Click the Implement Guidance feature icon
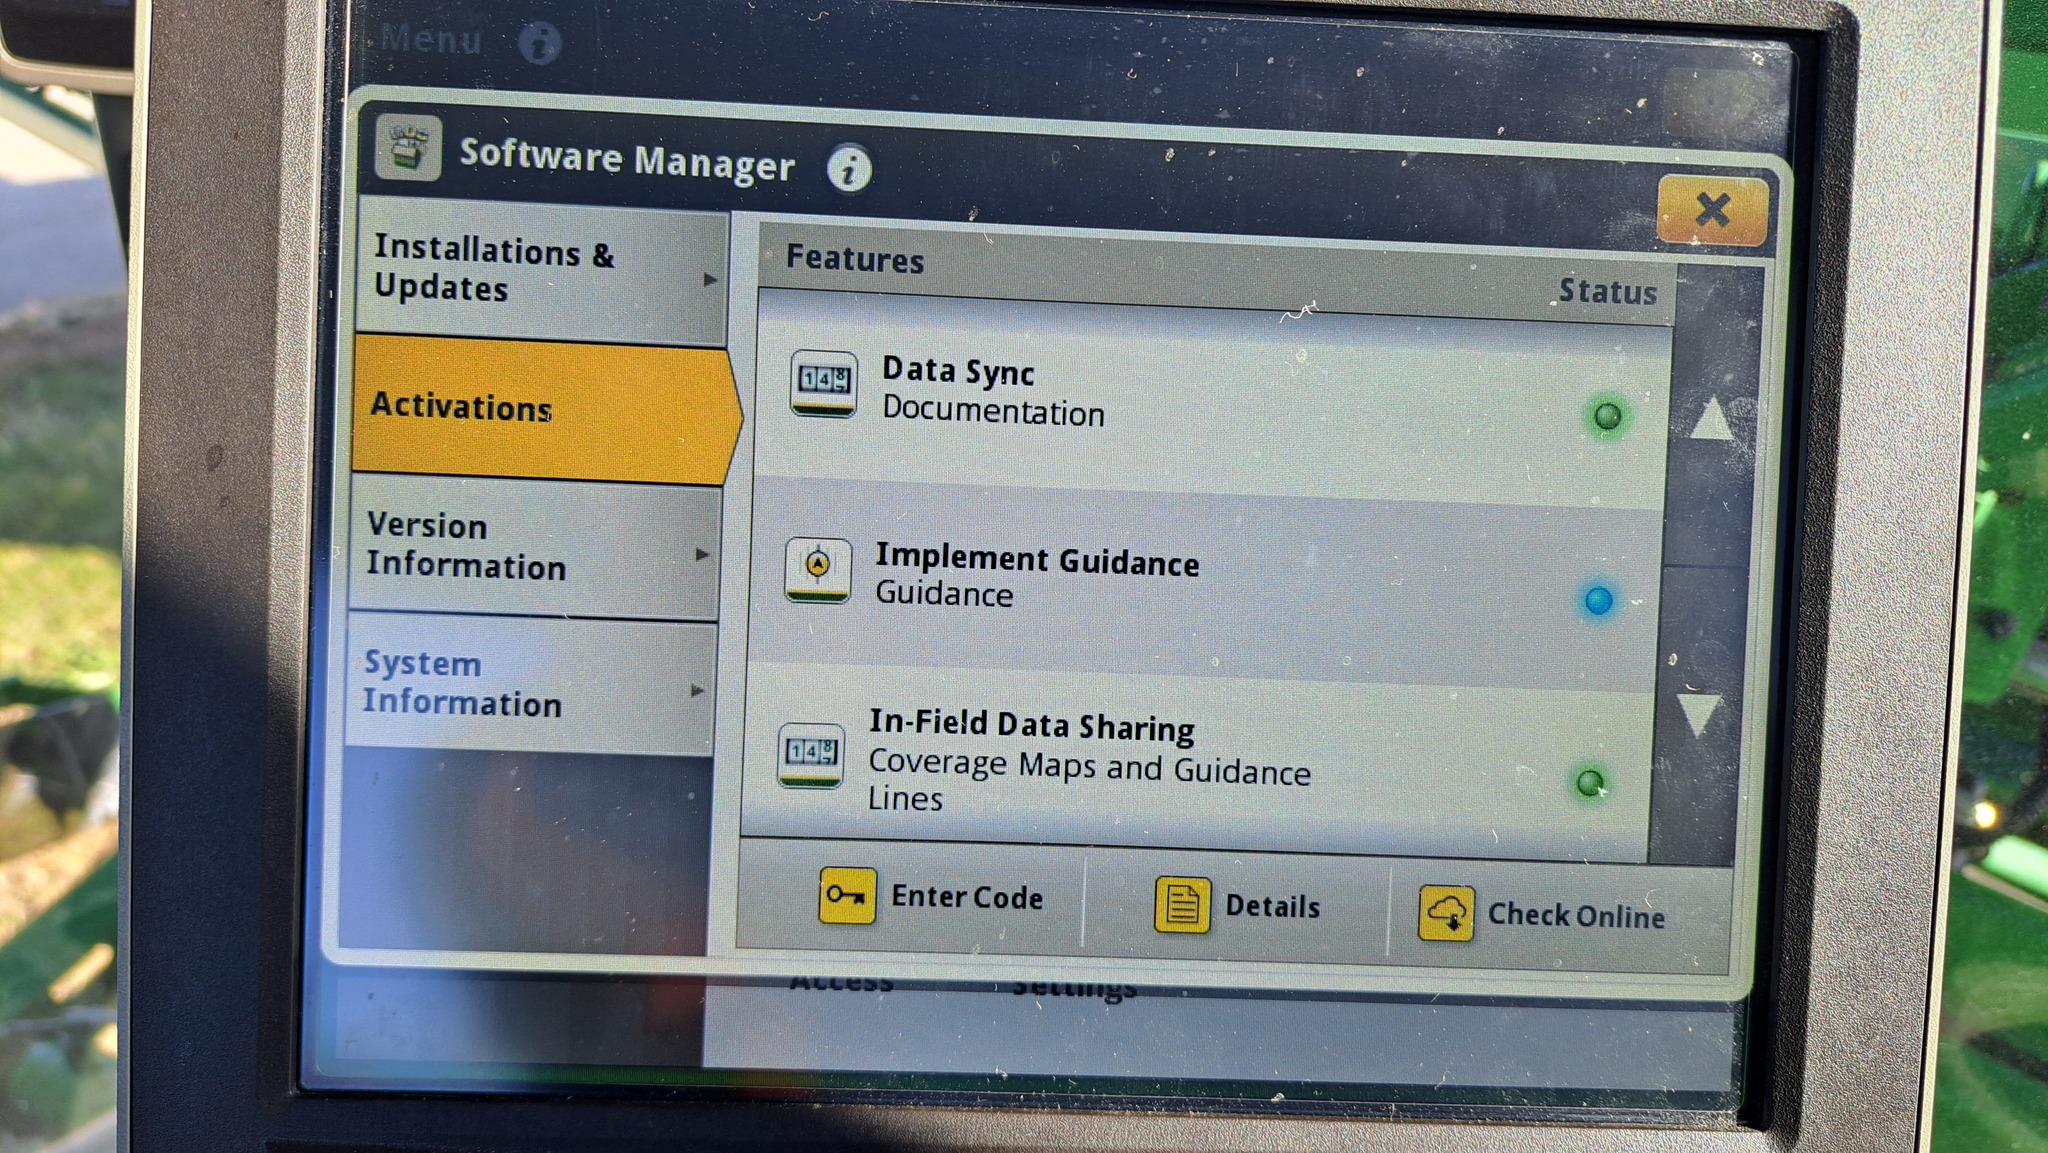Image resolution: width=2048 pixels, height=1153 pixels. [x=818, y=570]
